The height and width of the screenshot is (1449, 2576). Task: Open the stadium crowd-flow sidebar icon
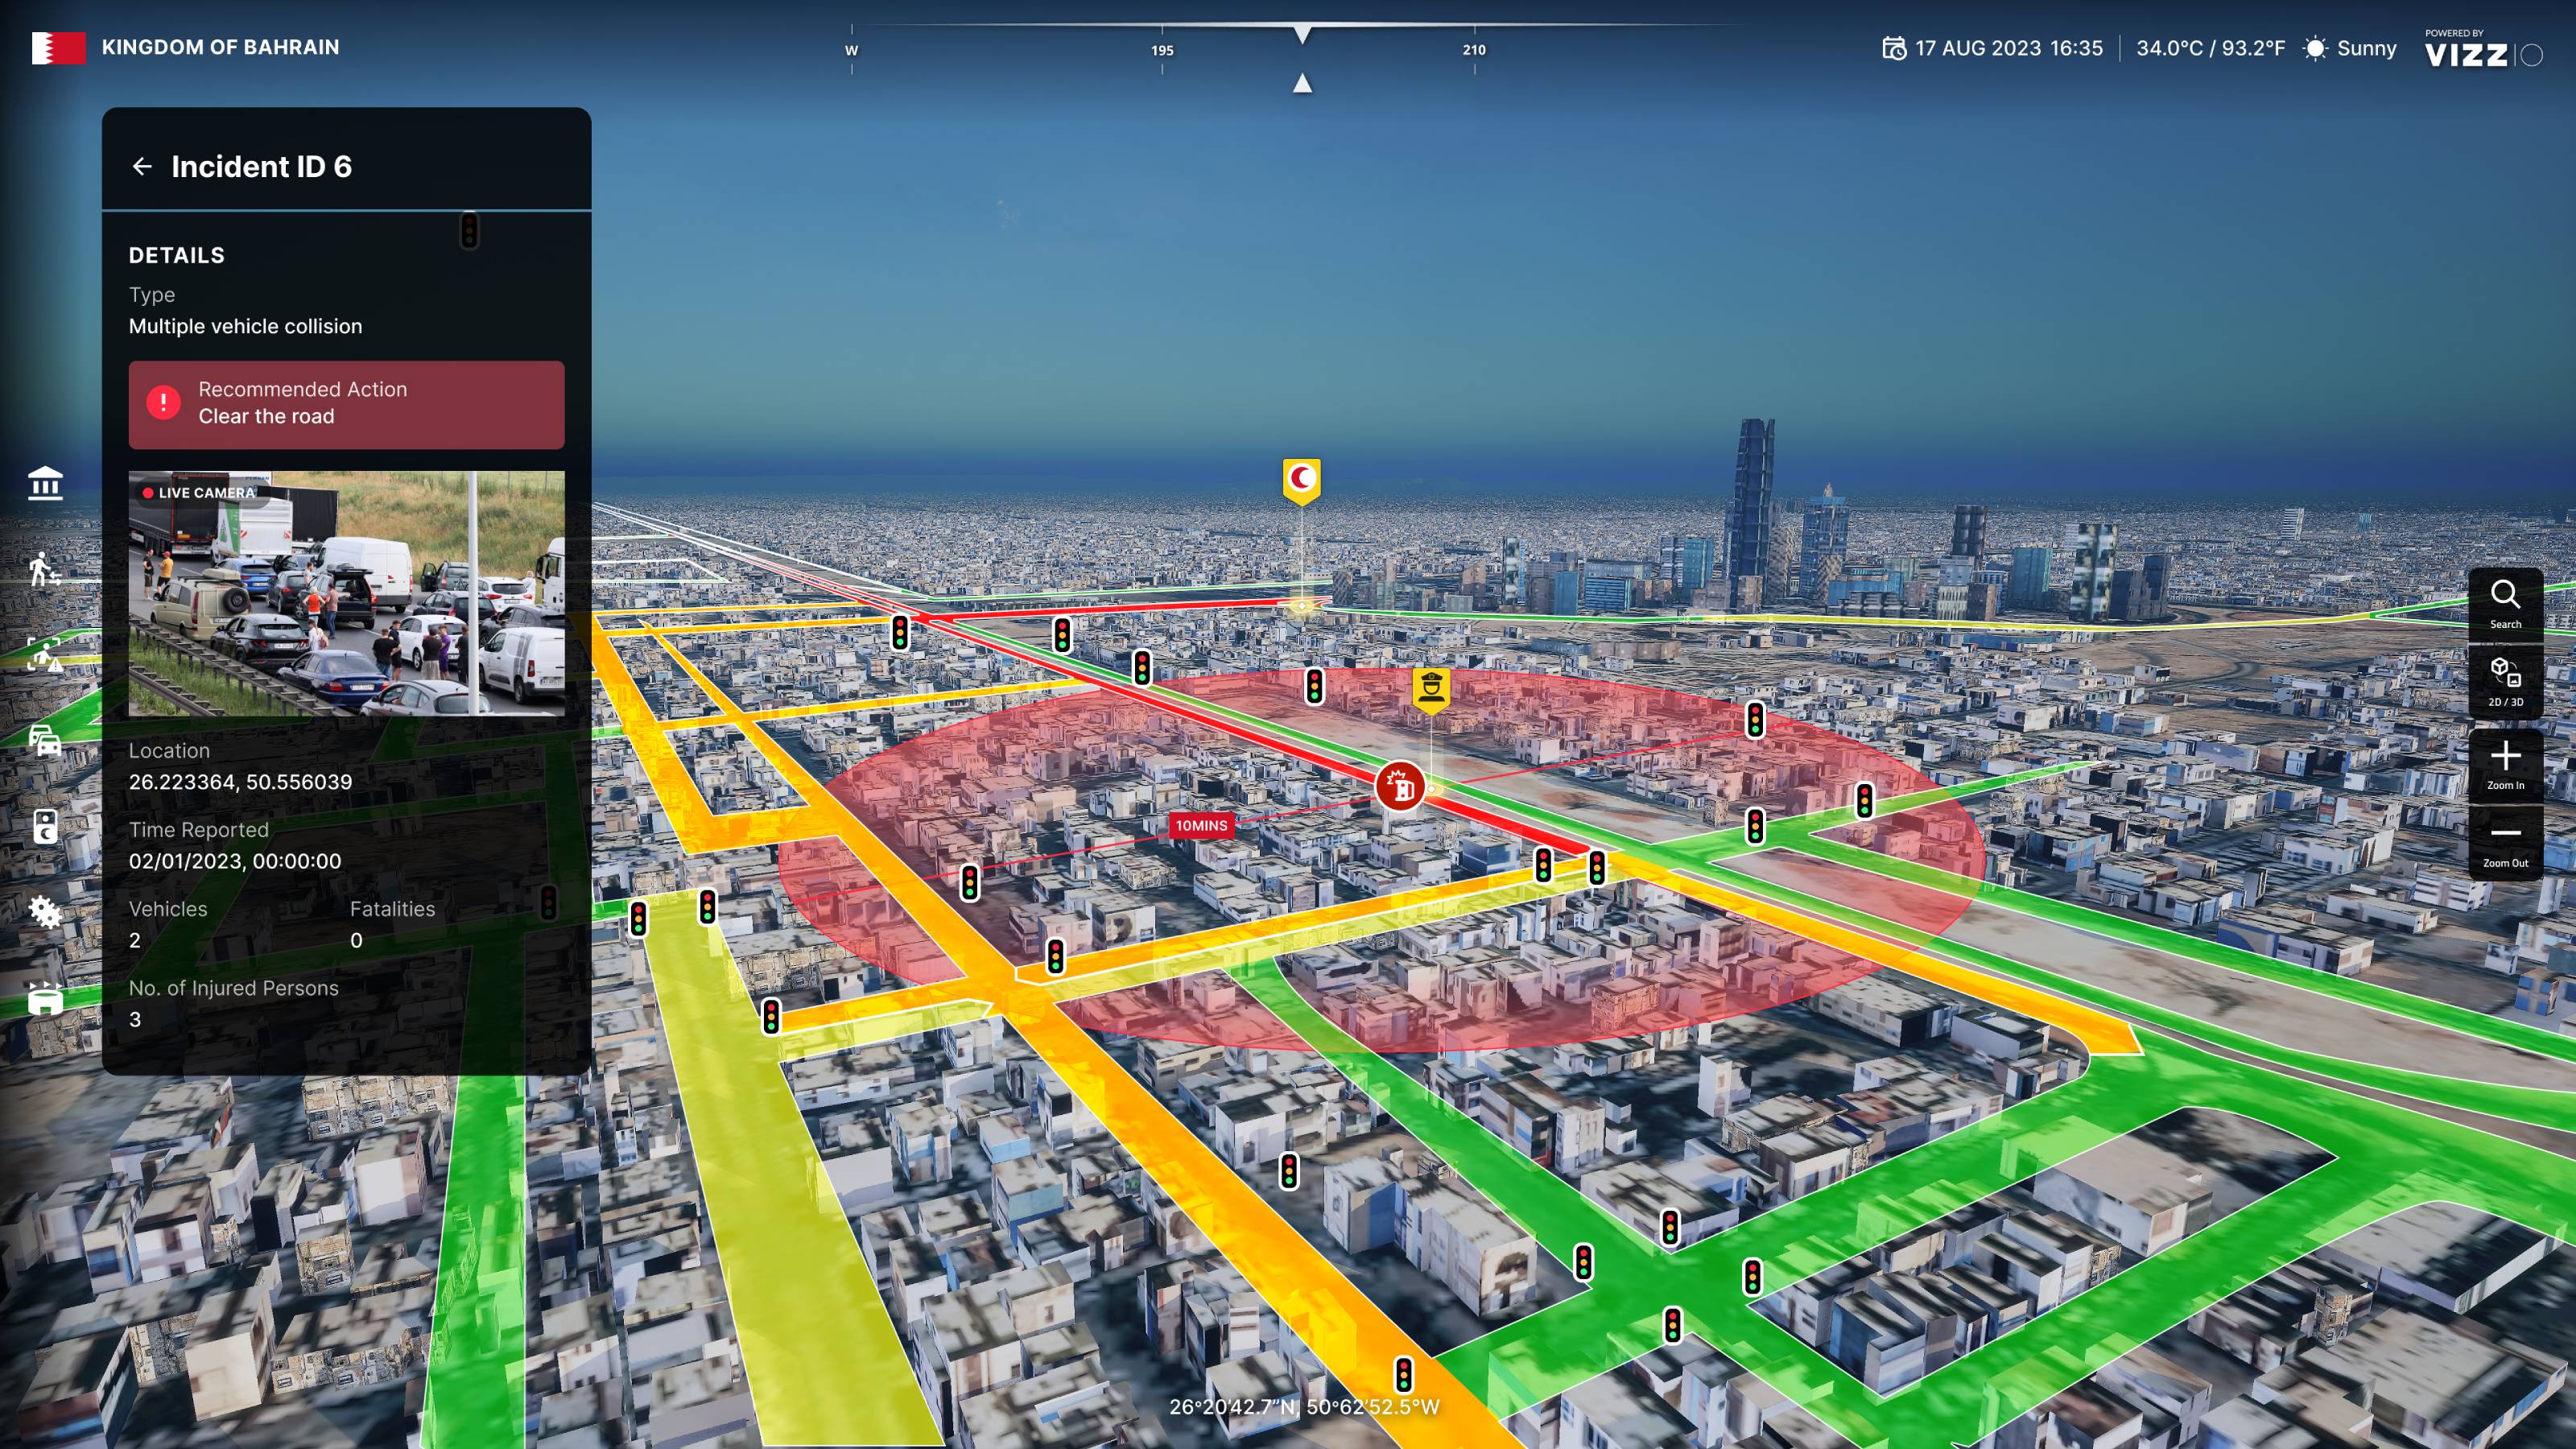(x=45, y=998)
